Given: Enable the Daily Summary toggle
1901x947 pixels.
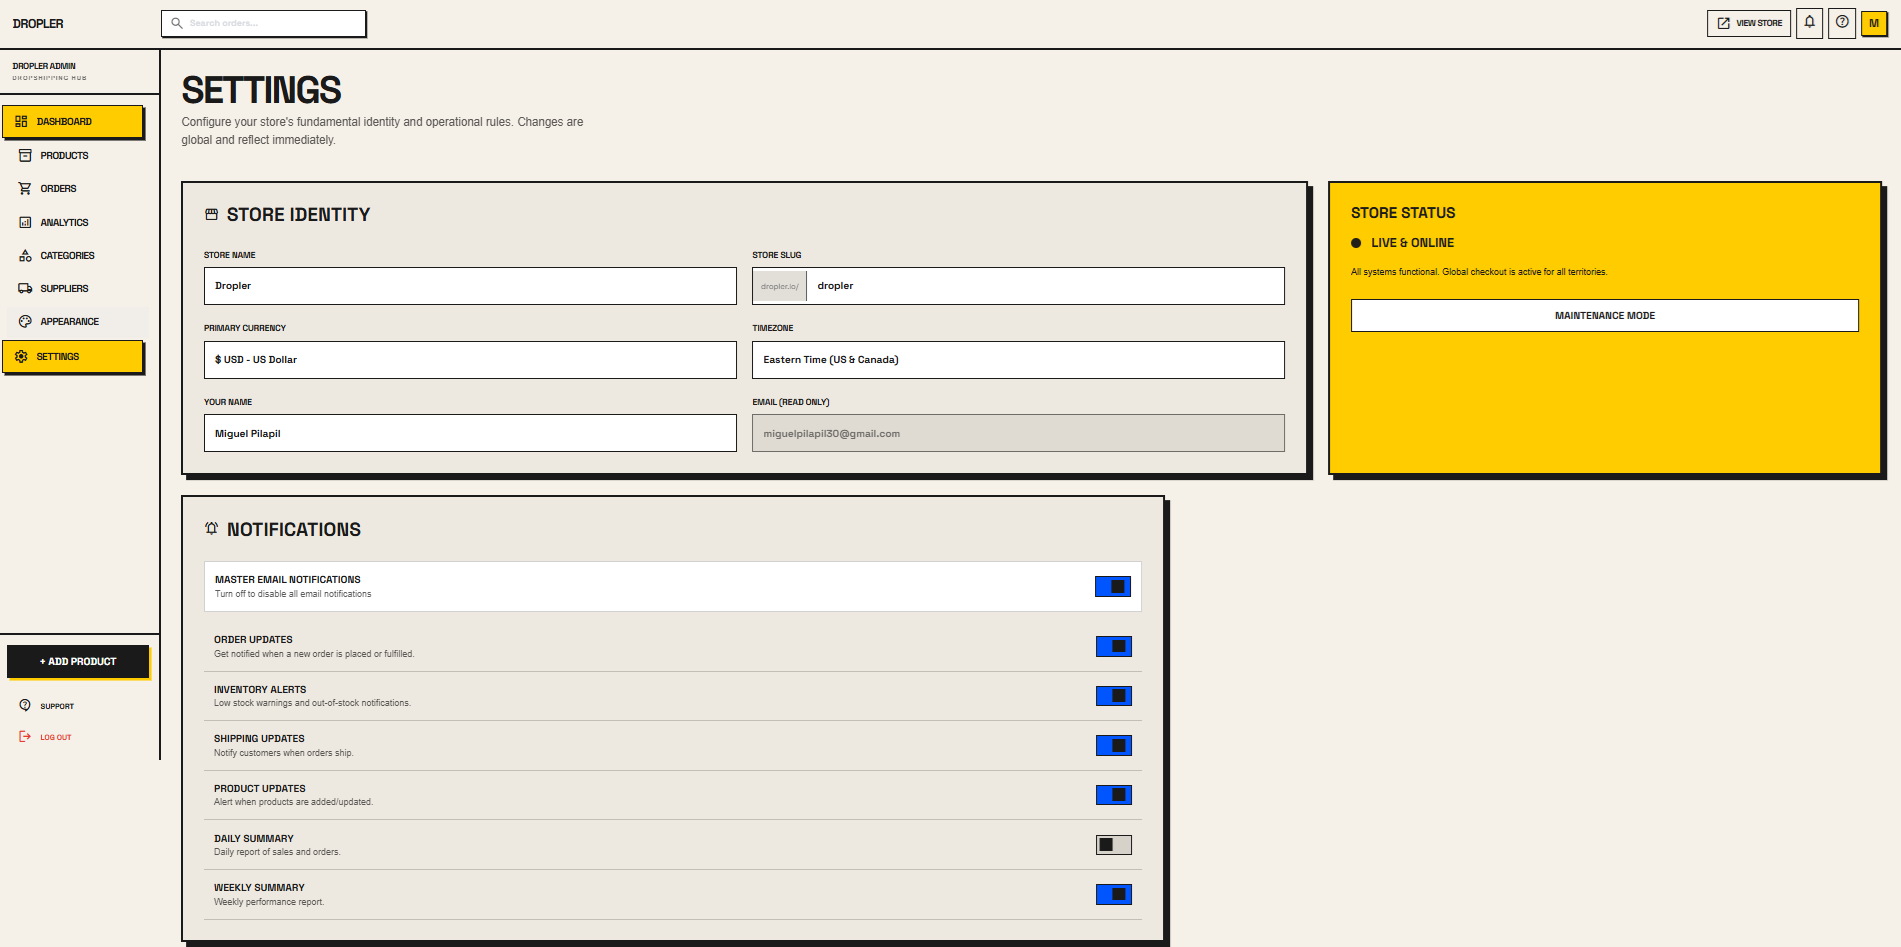Looking at the screenshot, I should pyautogui.click(x=1113, y=845).
